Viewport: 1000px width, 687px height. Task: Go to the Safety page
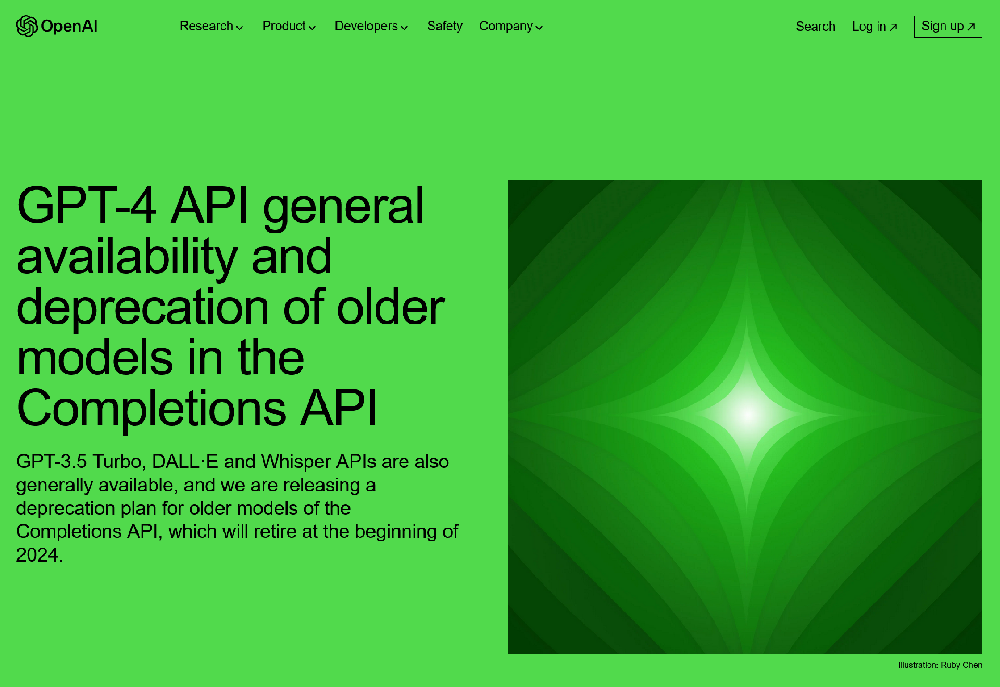pos(445,26)
